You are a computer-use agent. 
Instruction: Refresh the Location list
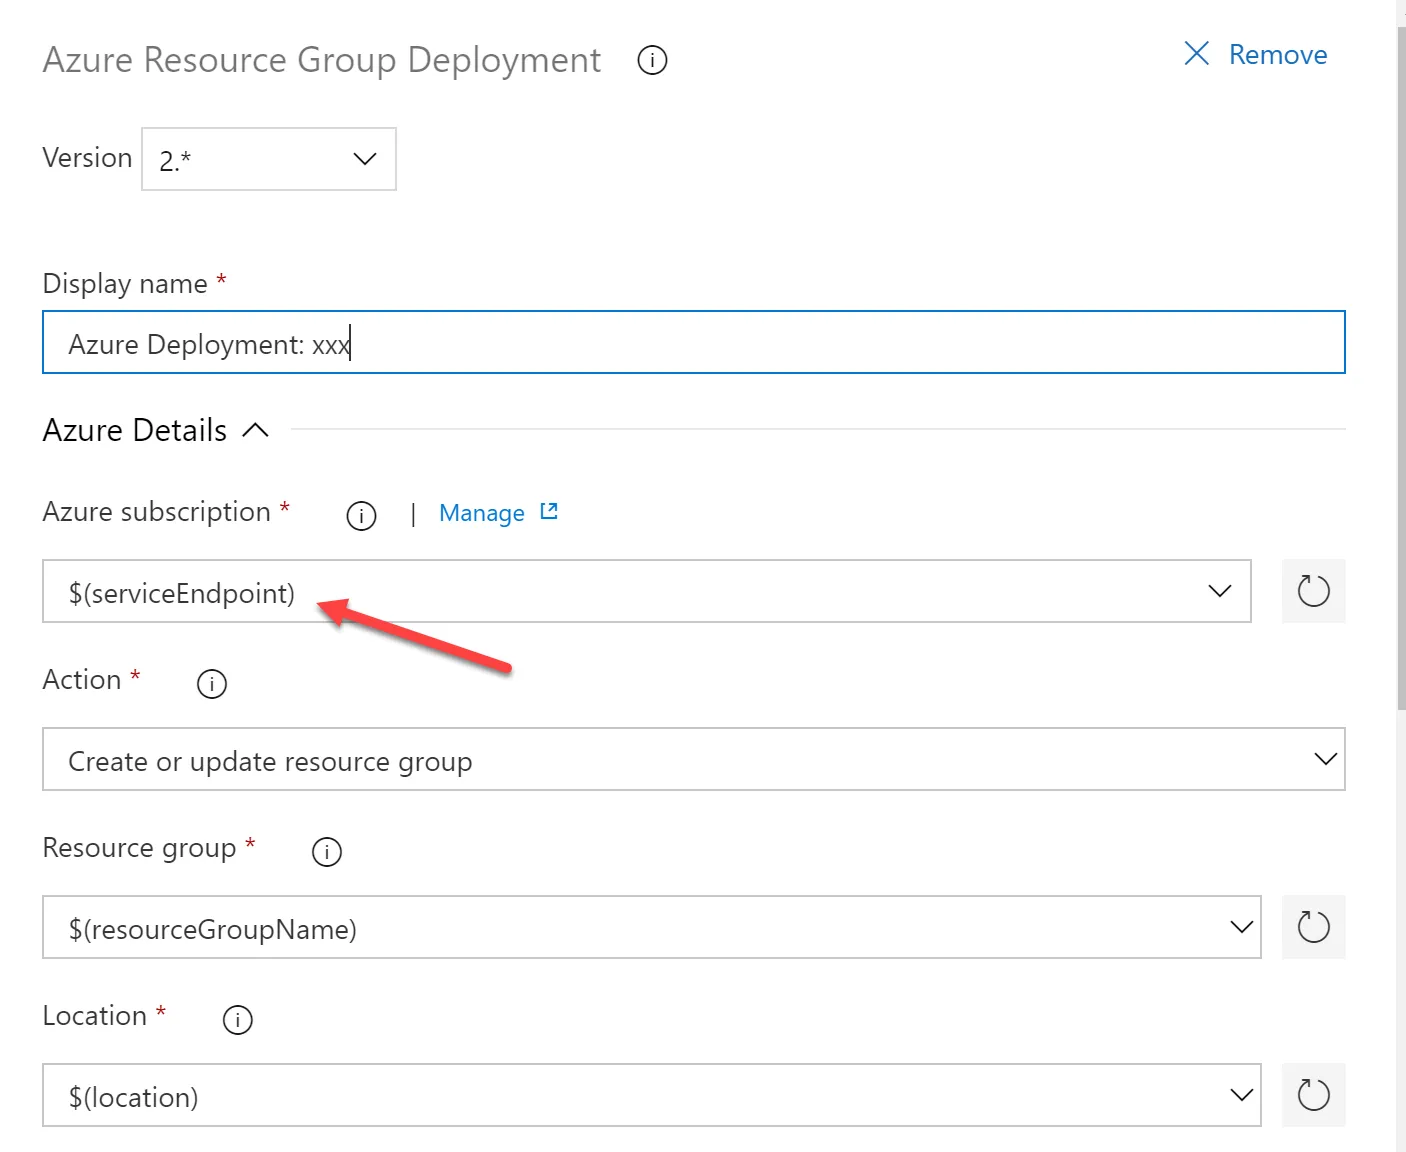click(x=1313, y=1095)
